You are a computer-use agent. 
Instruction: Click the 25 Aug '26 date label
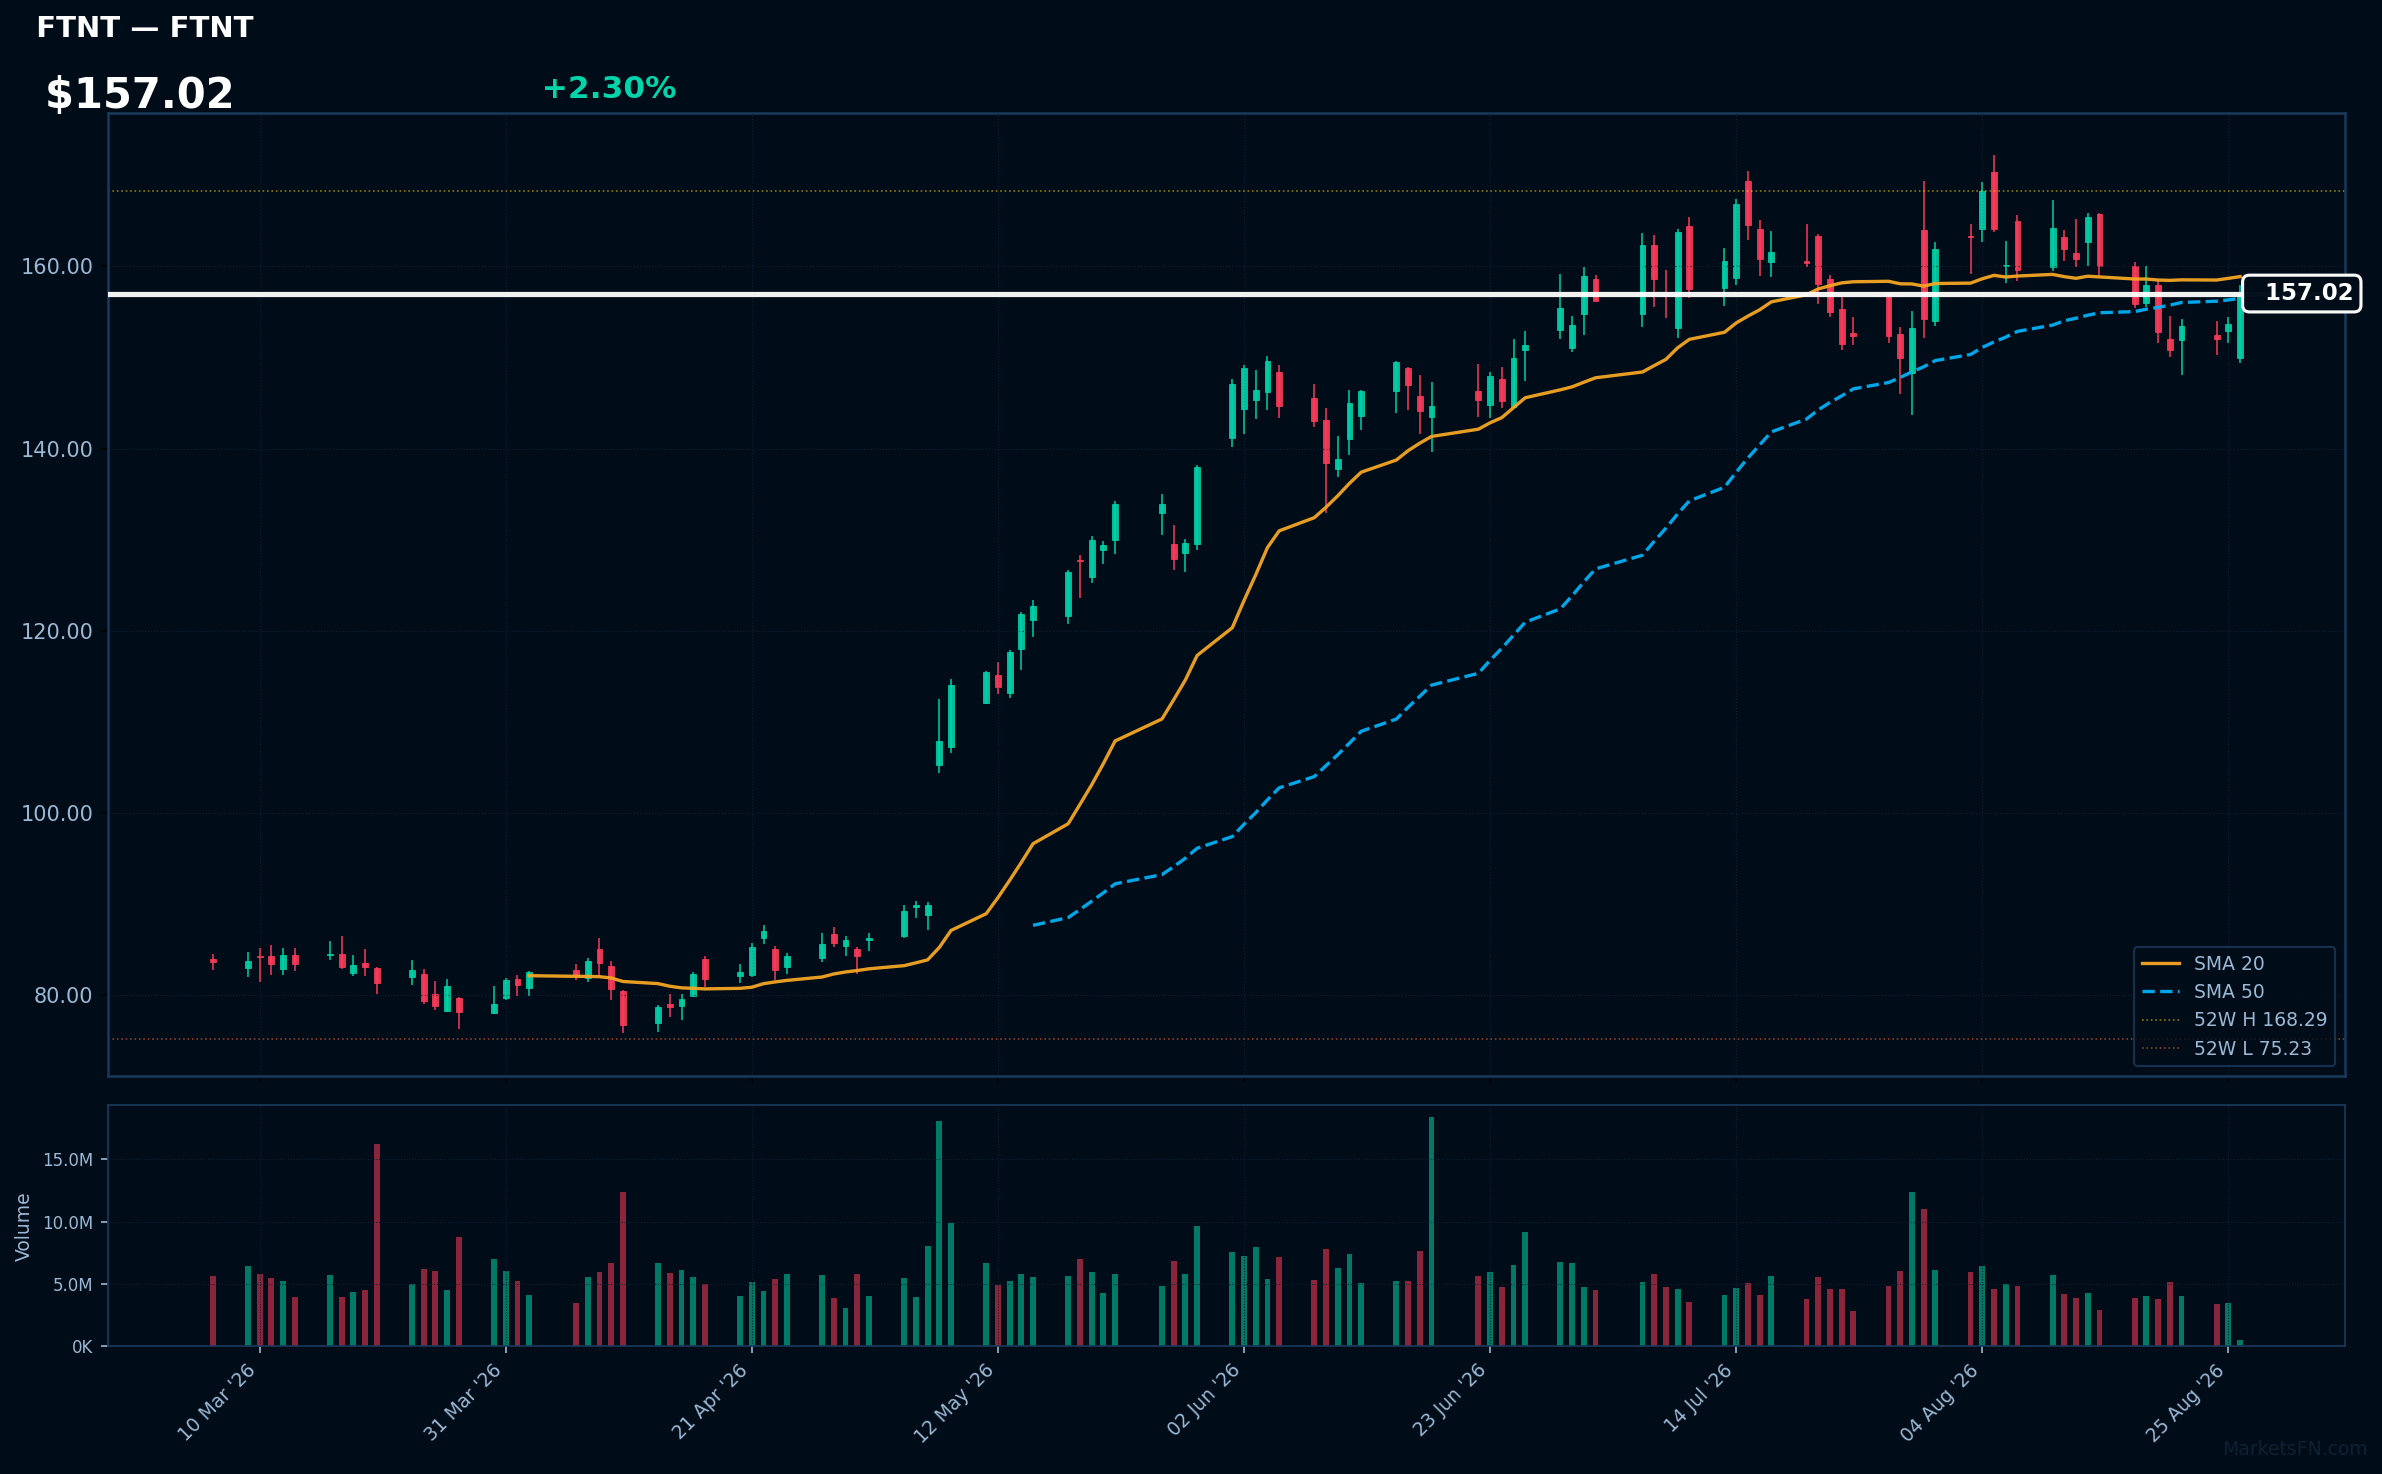(2184, 1402)
